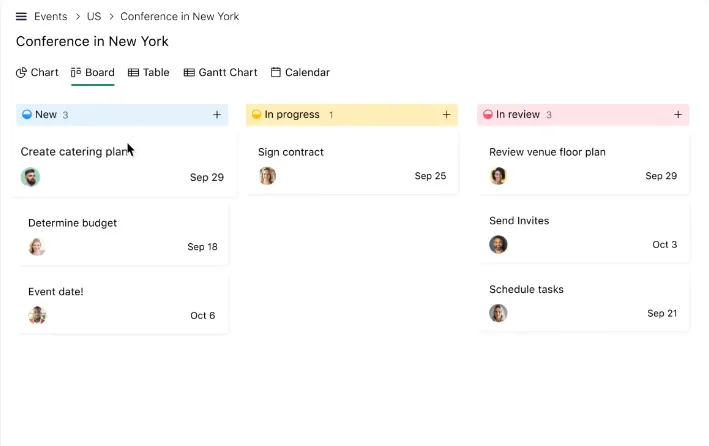The width and height of the screenshot is (709, 446).
Task: Open assignee avatar on Send Invites card
Action: [x=498, y=245]
